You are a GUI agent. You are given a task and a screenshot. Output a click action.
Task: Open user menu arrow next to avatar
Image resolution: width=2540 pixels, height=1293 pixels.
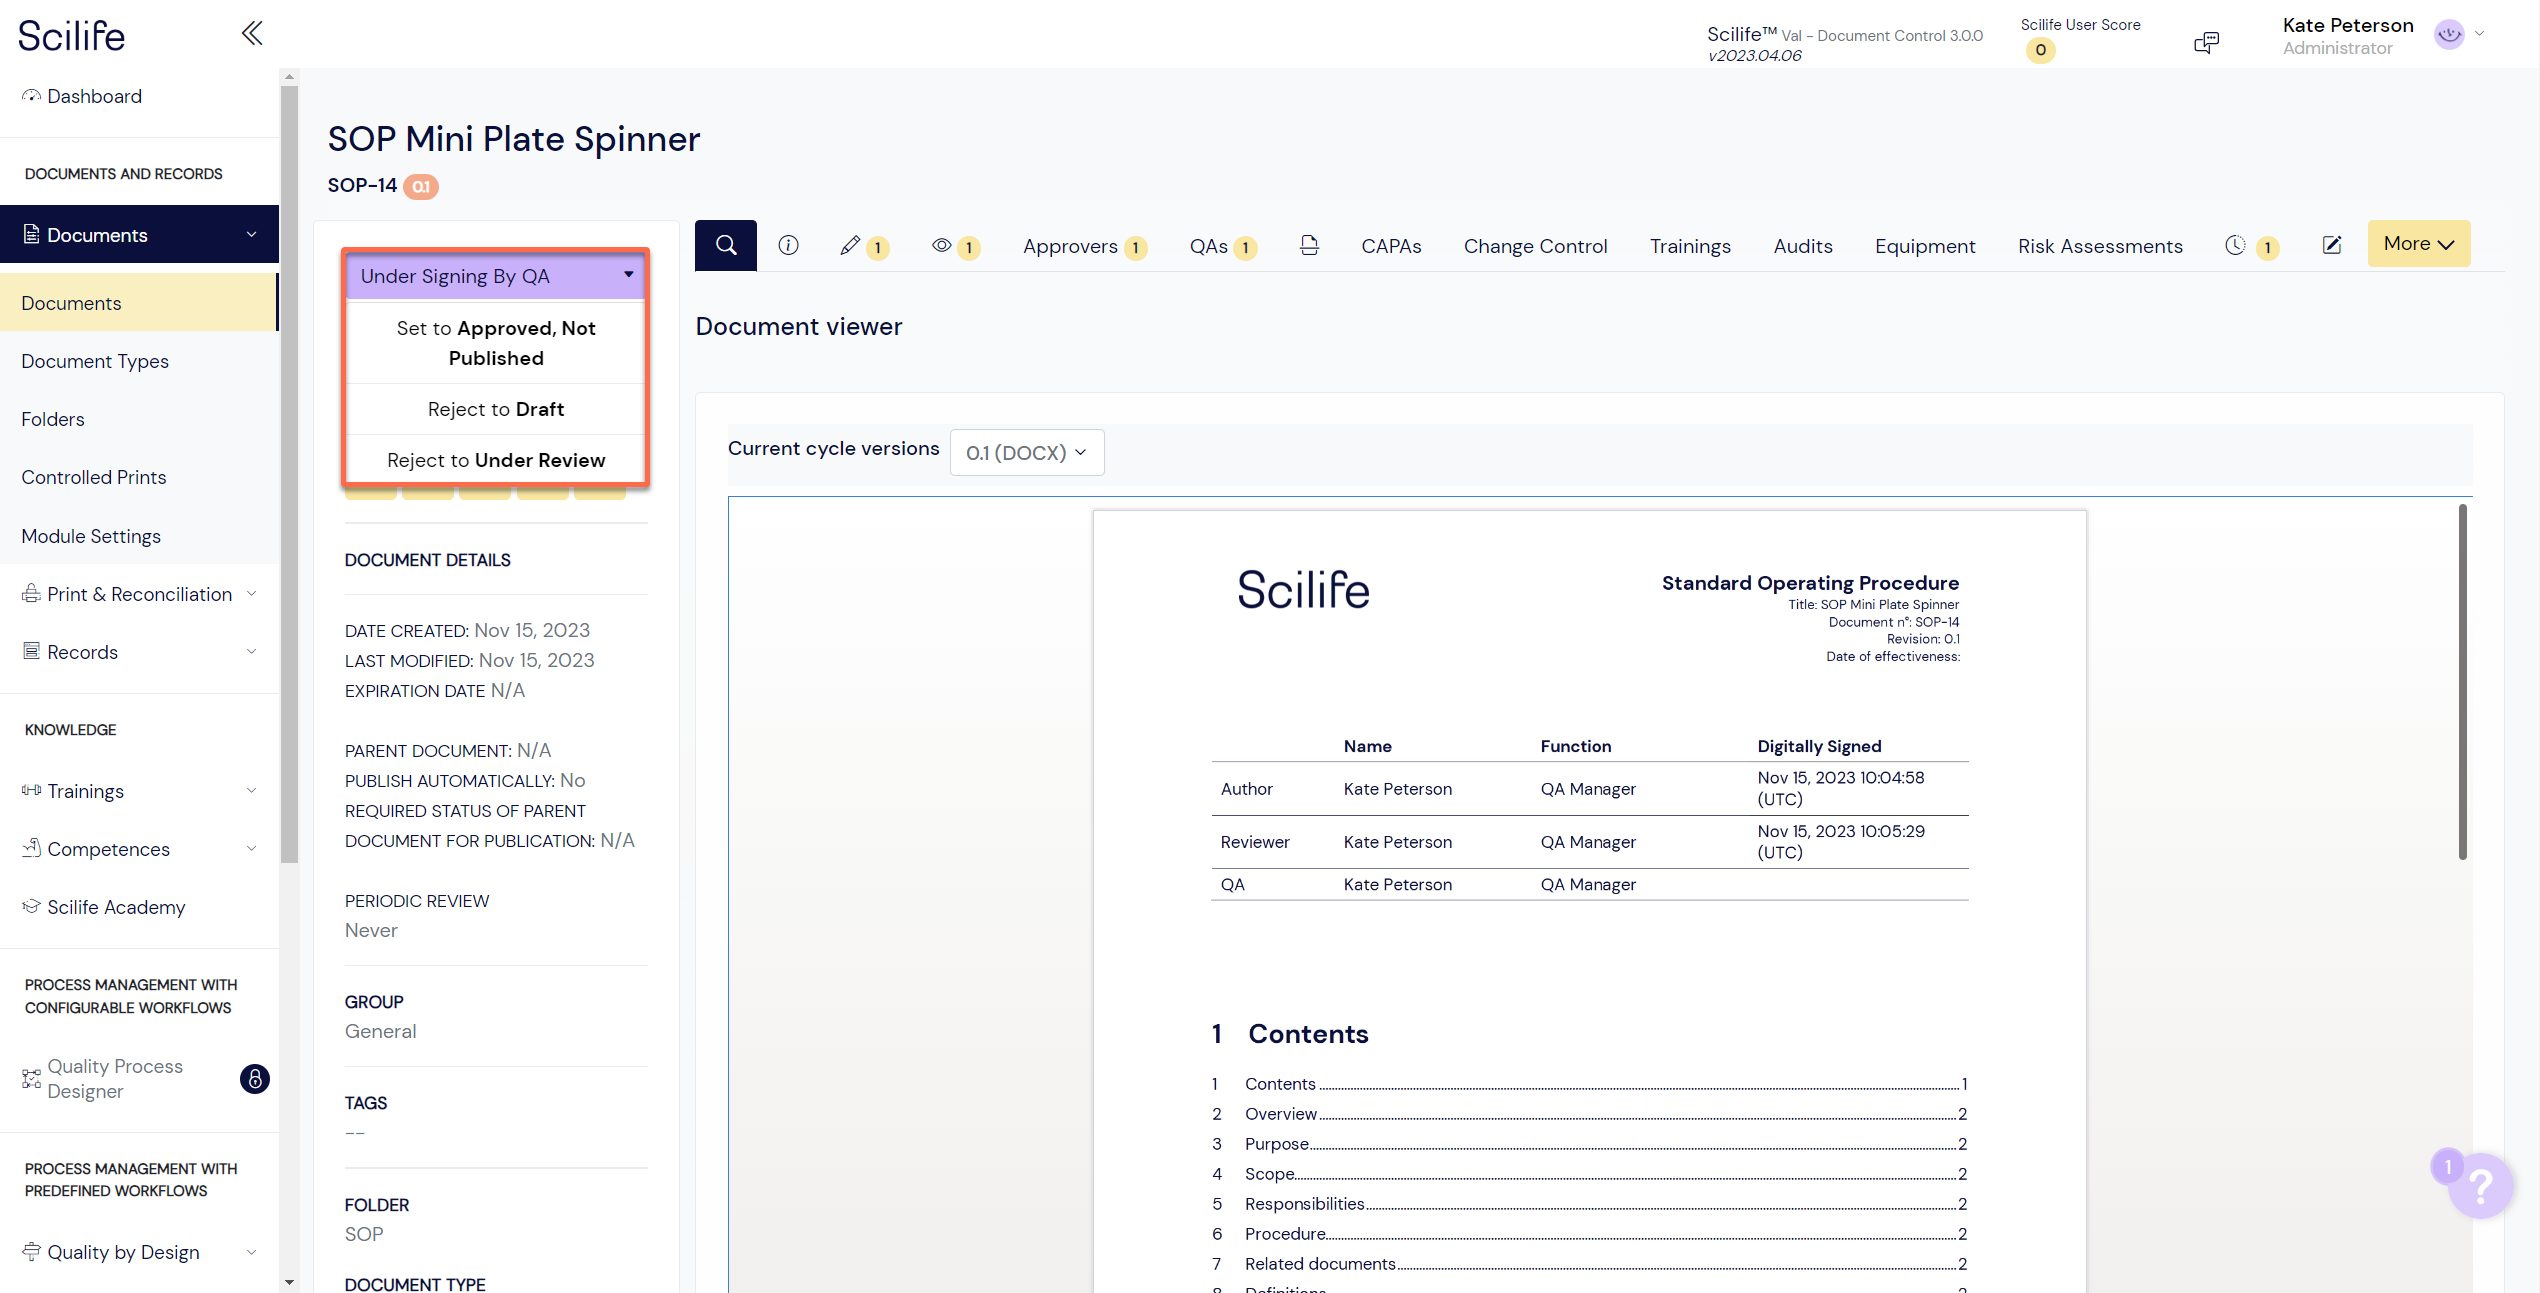[2480, 34]
